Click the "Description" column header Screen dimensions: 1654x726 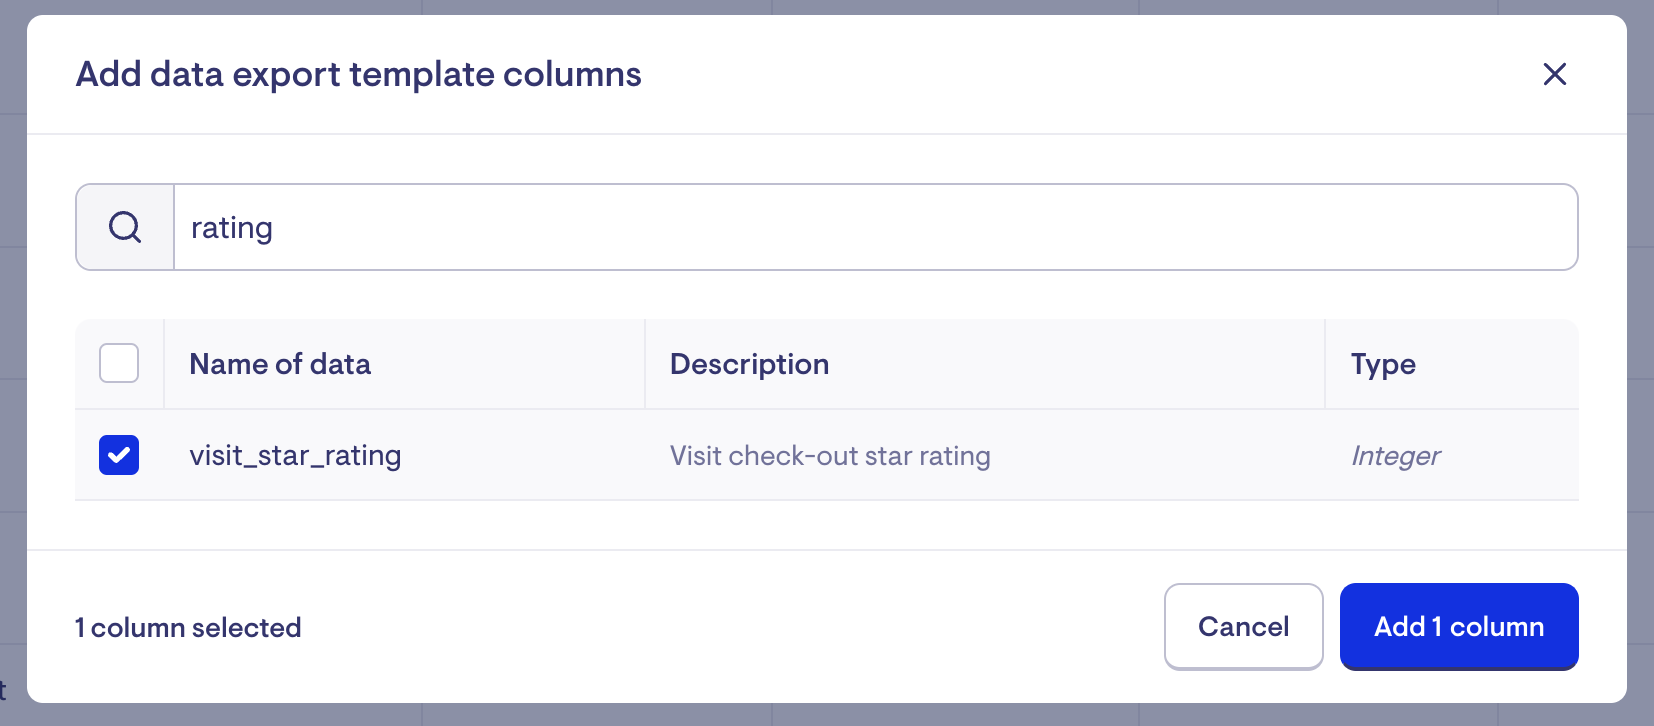[749, 364]
